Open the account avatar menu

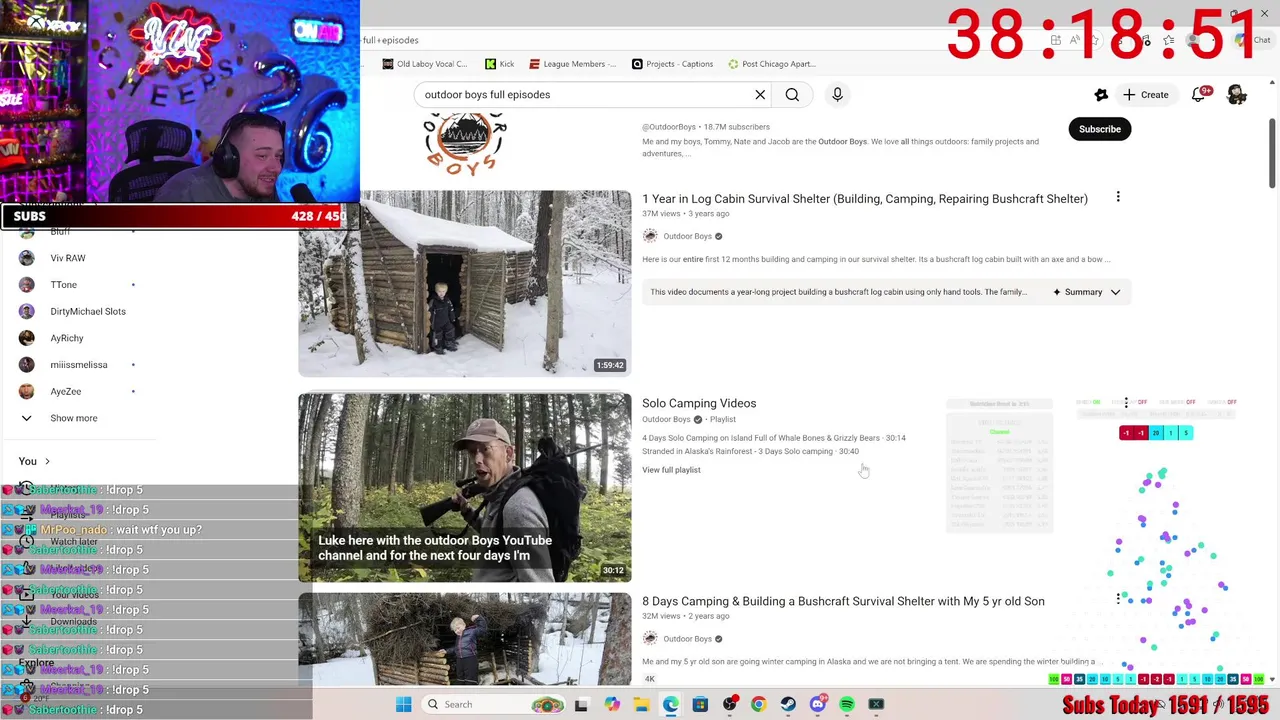(1237, 95)
